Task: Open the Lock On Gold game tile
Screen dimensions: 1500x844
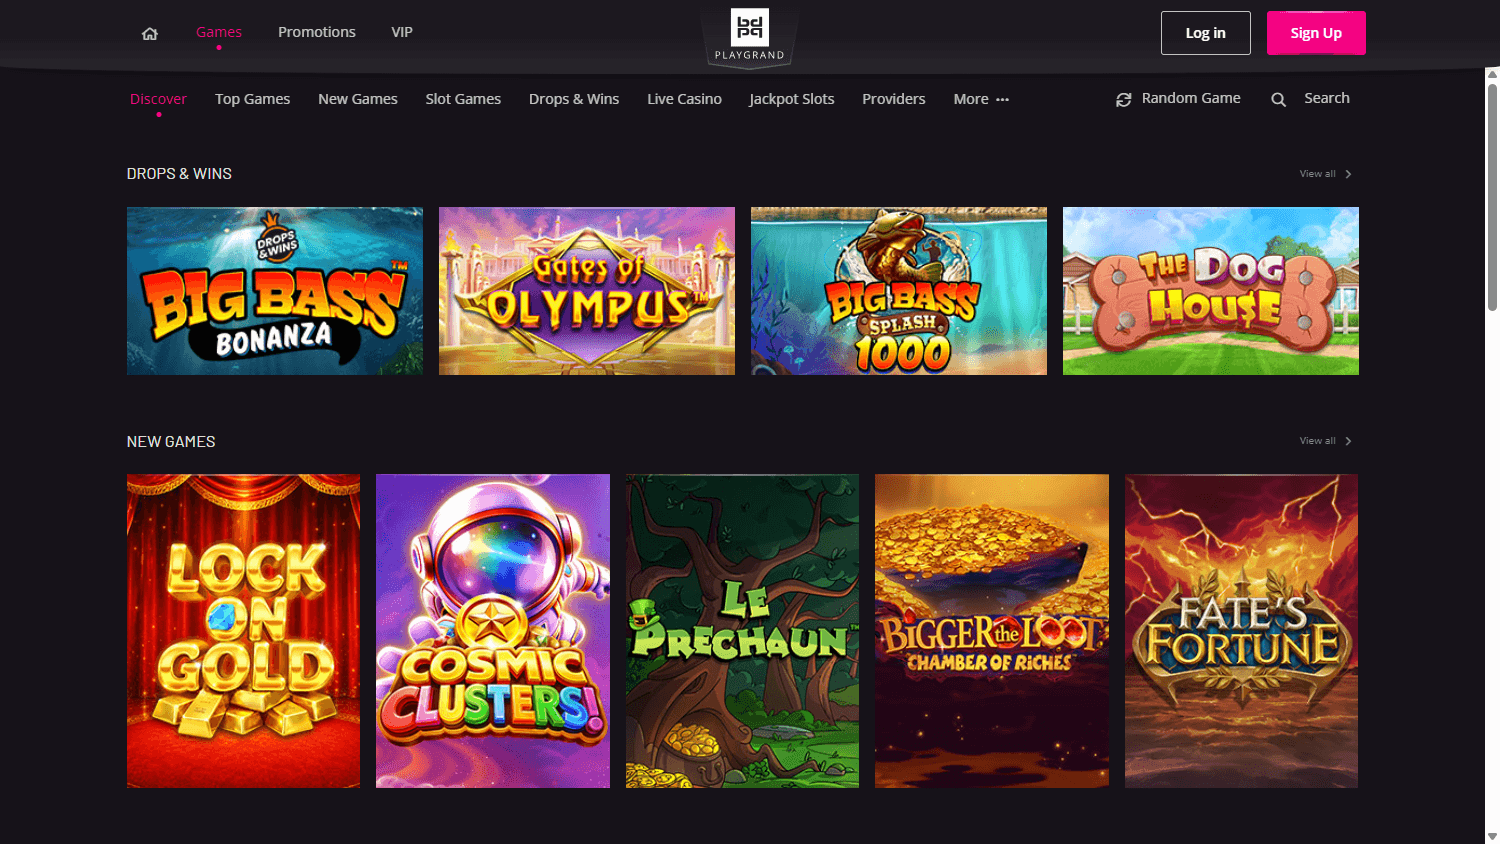Action: coord(243,631)
